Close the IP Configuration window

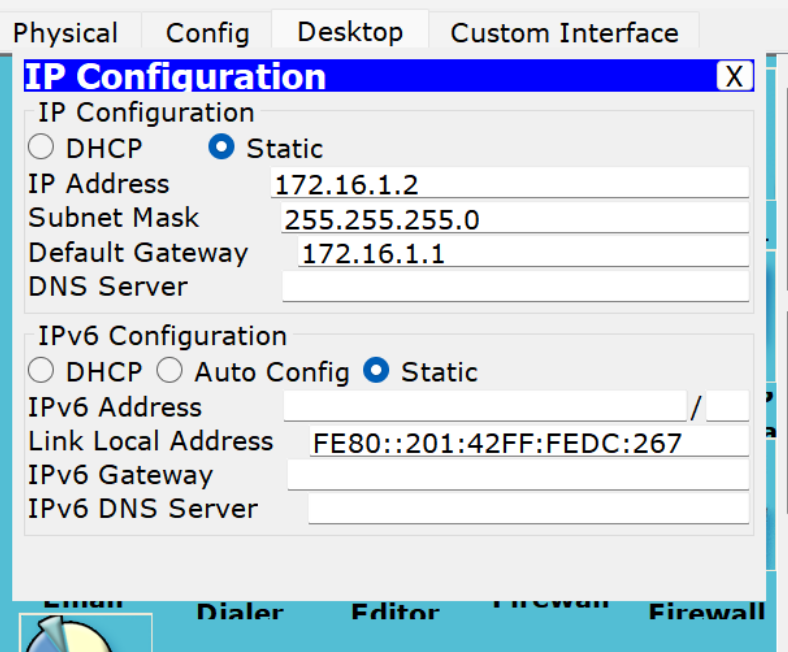pos(734,76)
